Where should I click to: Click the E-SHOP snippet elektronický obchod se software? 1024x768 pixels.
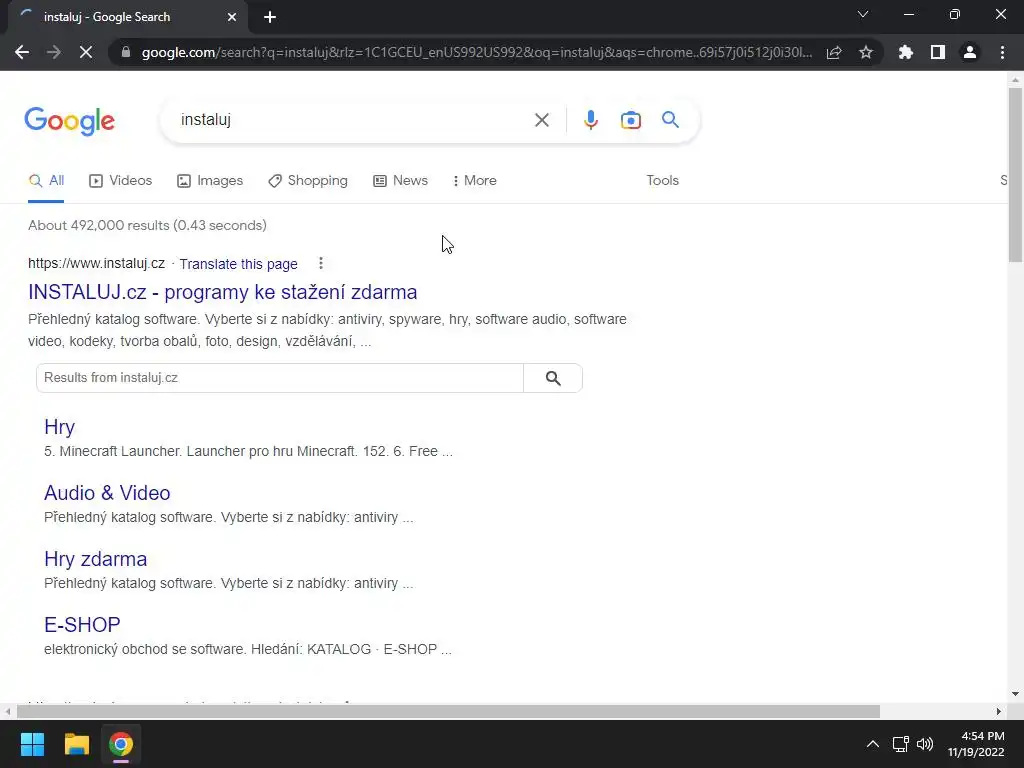248,649
